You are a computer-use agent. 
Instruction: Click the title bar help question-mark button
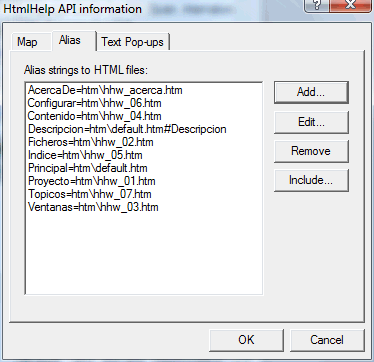(317, 6)
